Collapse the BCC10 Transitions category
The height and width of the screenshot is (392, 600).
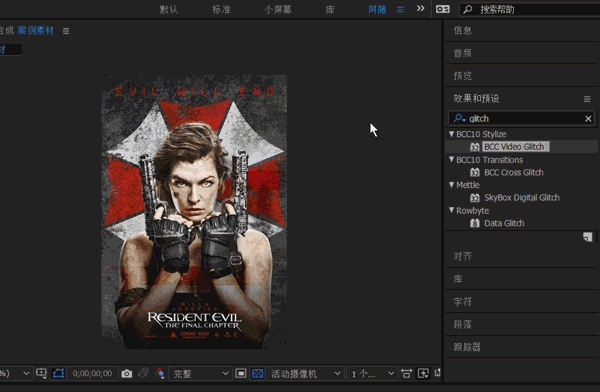(x=452, y=160)
